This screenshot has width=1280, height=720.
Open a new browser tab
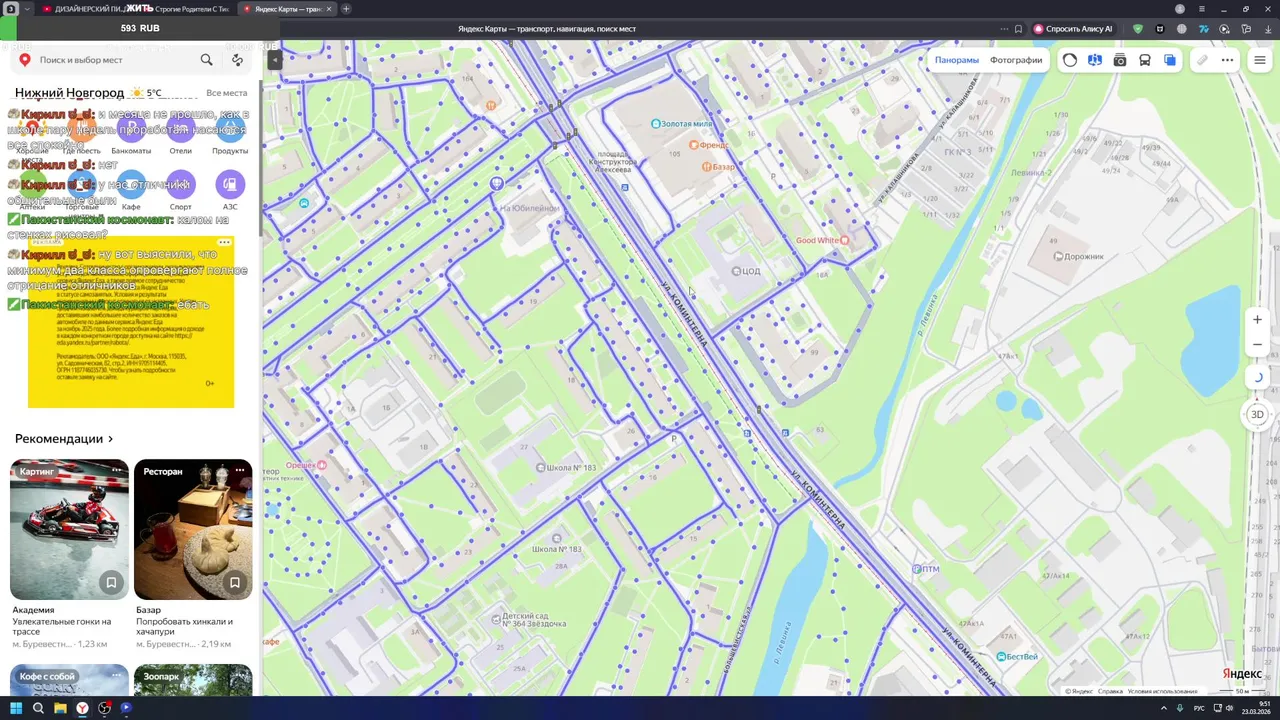tap(346, 9)
